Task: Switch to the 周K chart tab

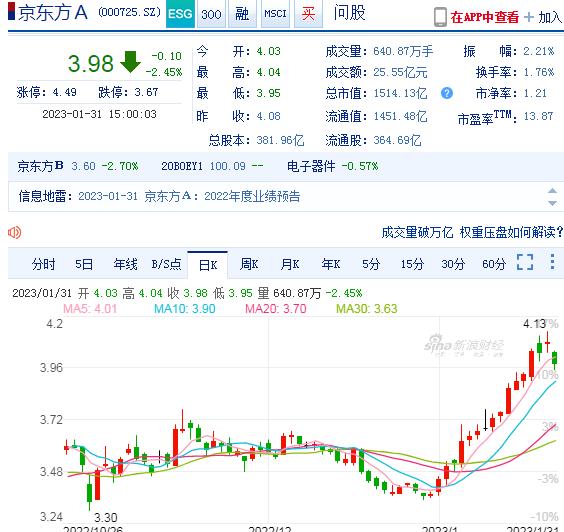Action: click(x=249, y=264)
